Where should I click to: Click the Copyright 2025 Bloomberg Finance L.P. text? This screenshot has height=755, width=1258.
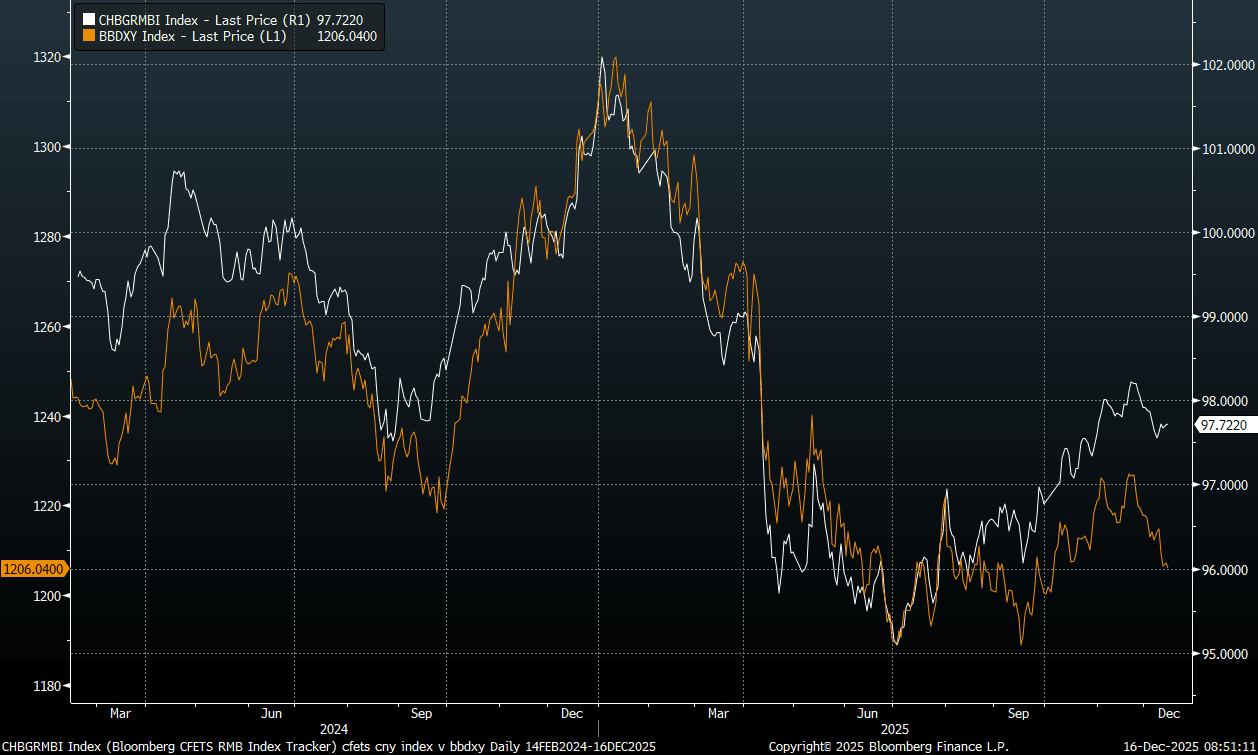888,747
